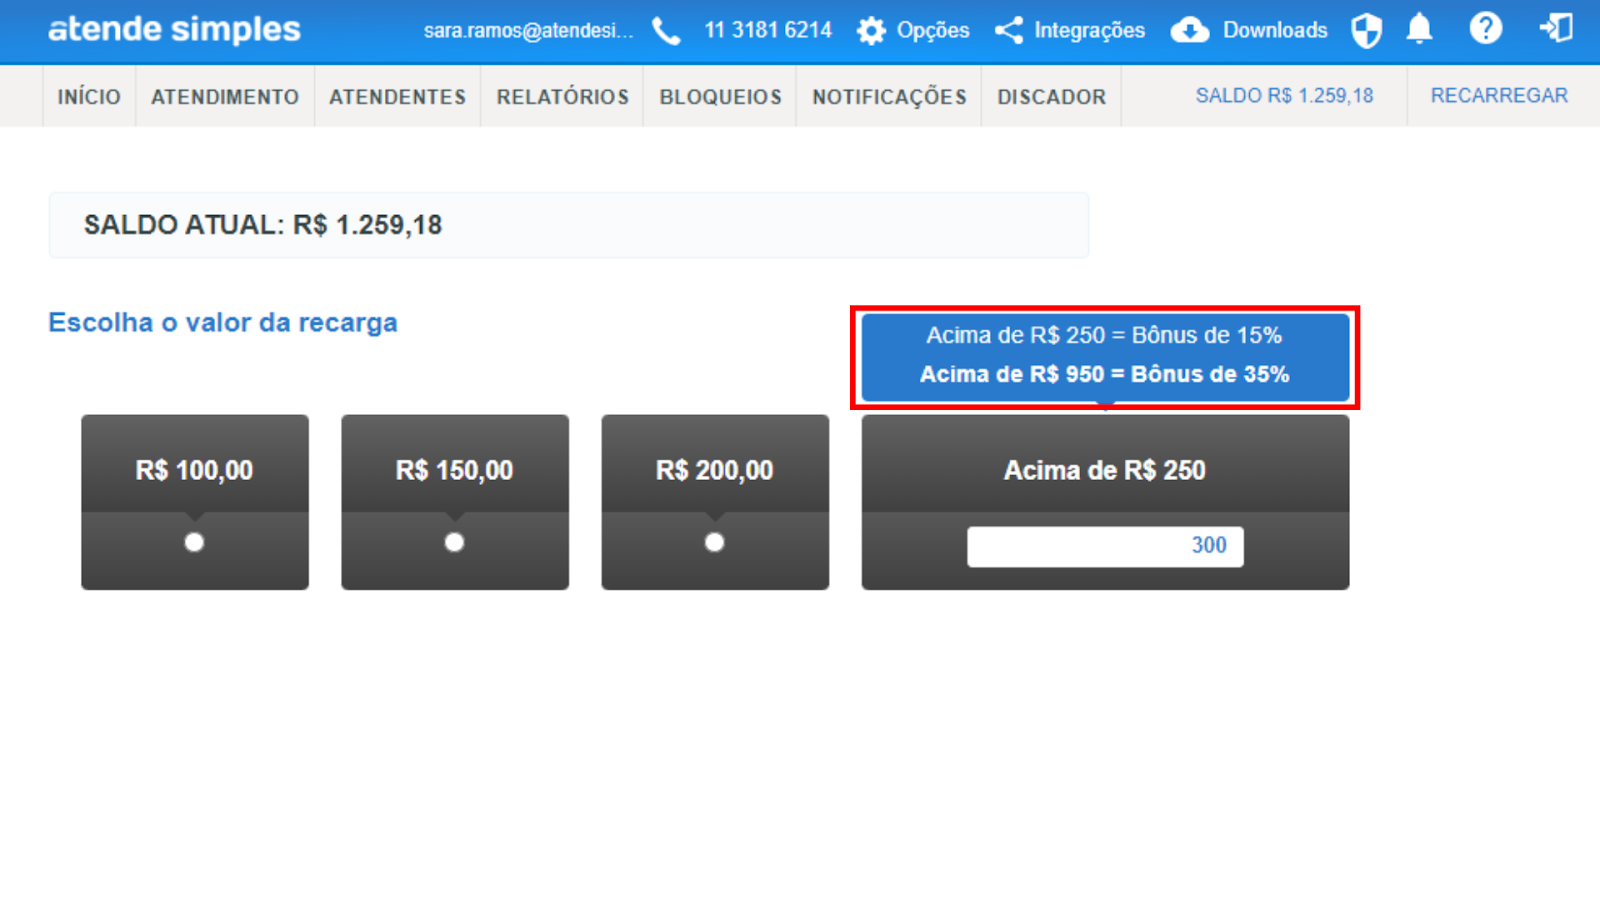Click the Integrações label
The width and height of the screenshot is (1600, 900).
[x=1090, y=31]
